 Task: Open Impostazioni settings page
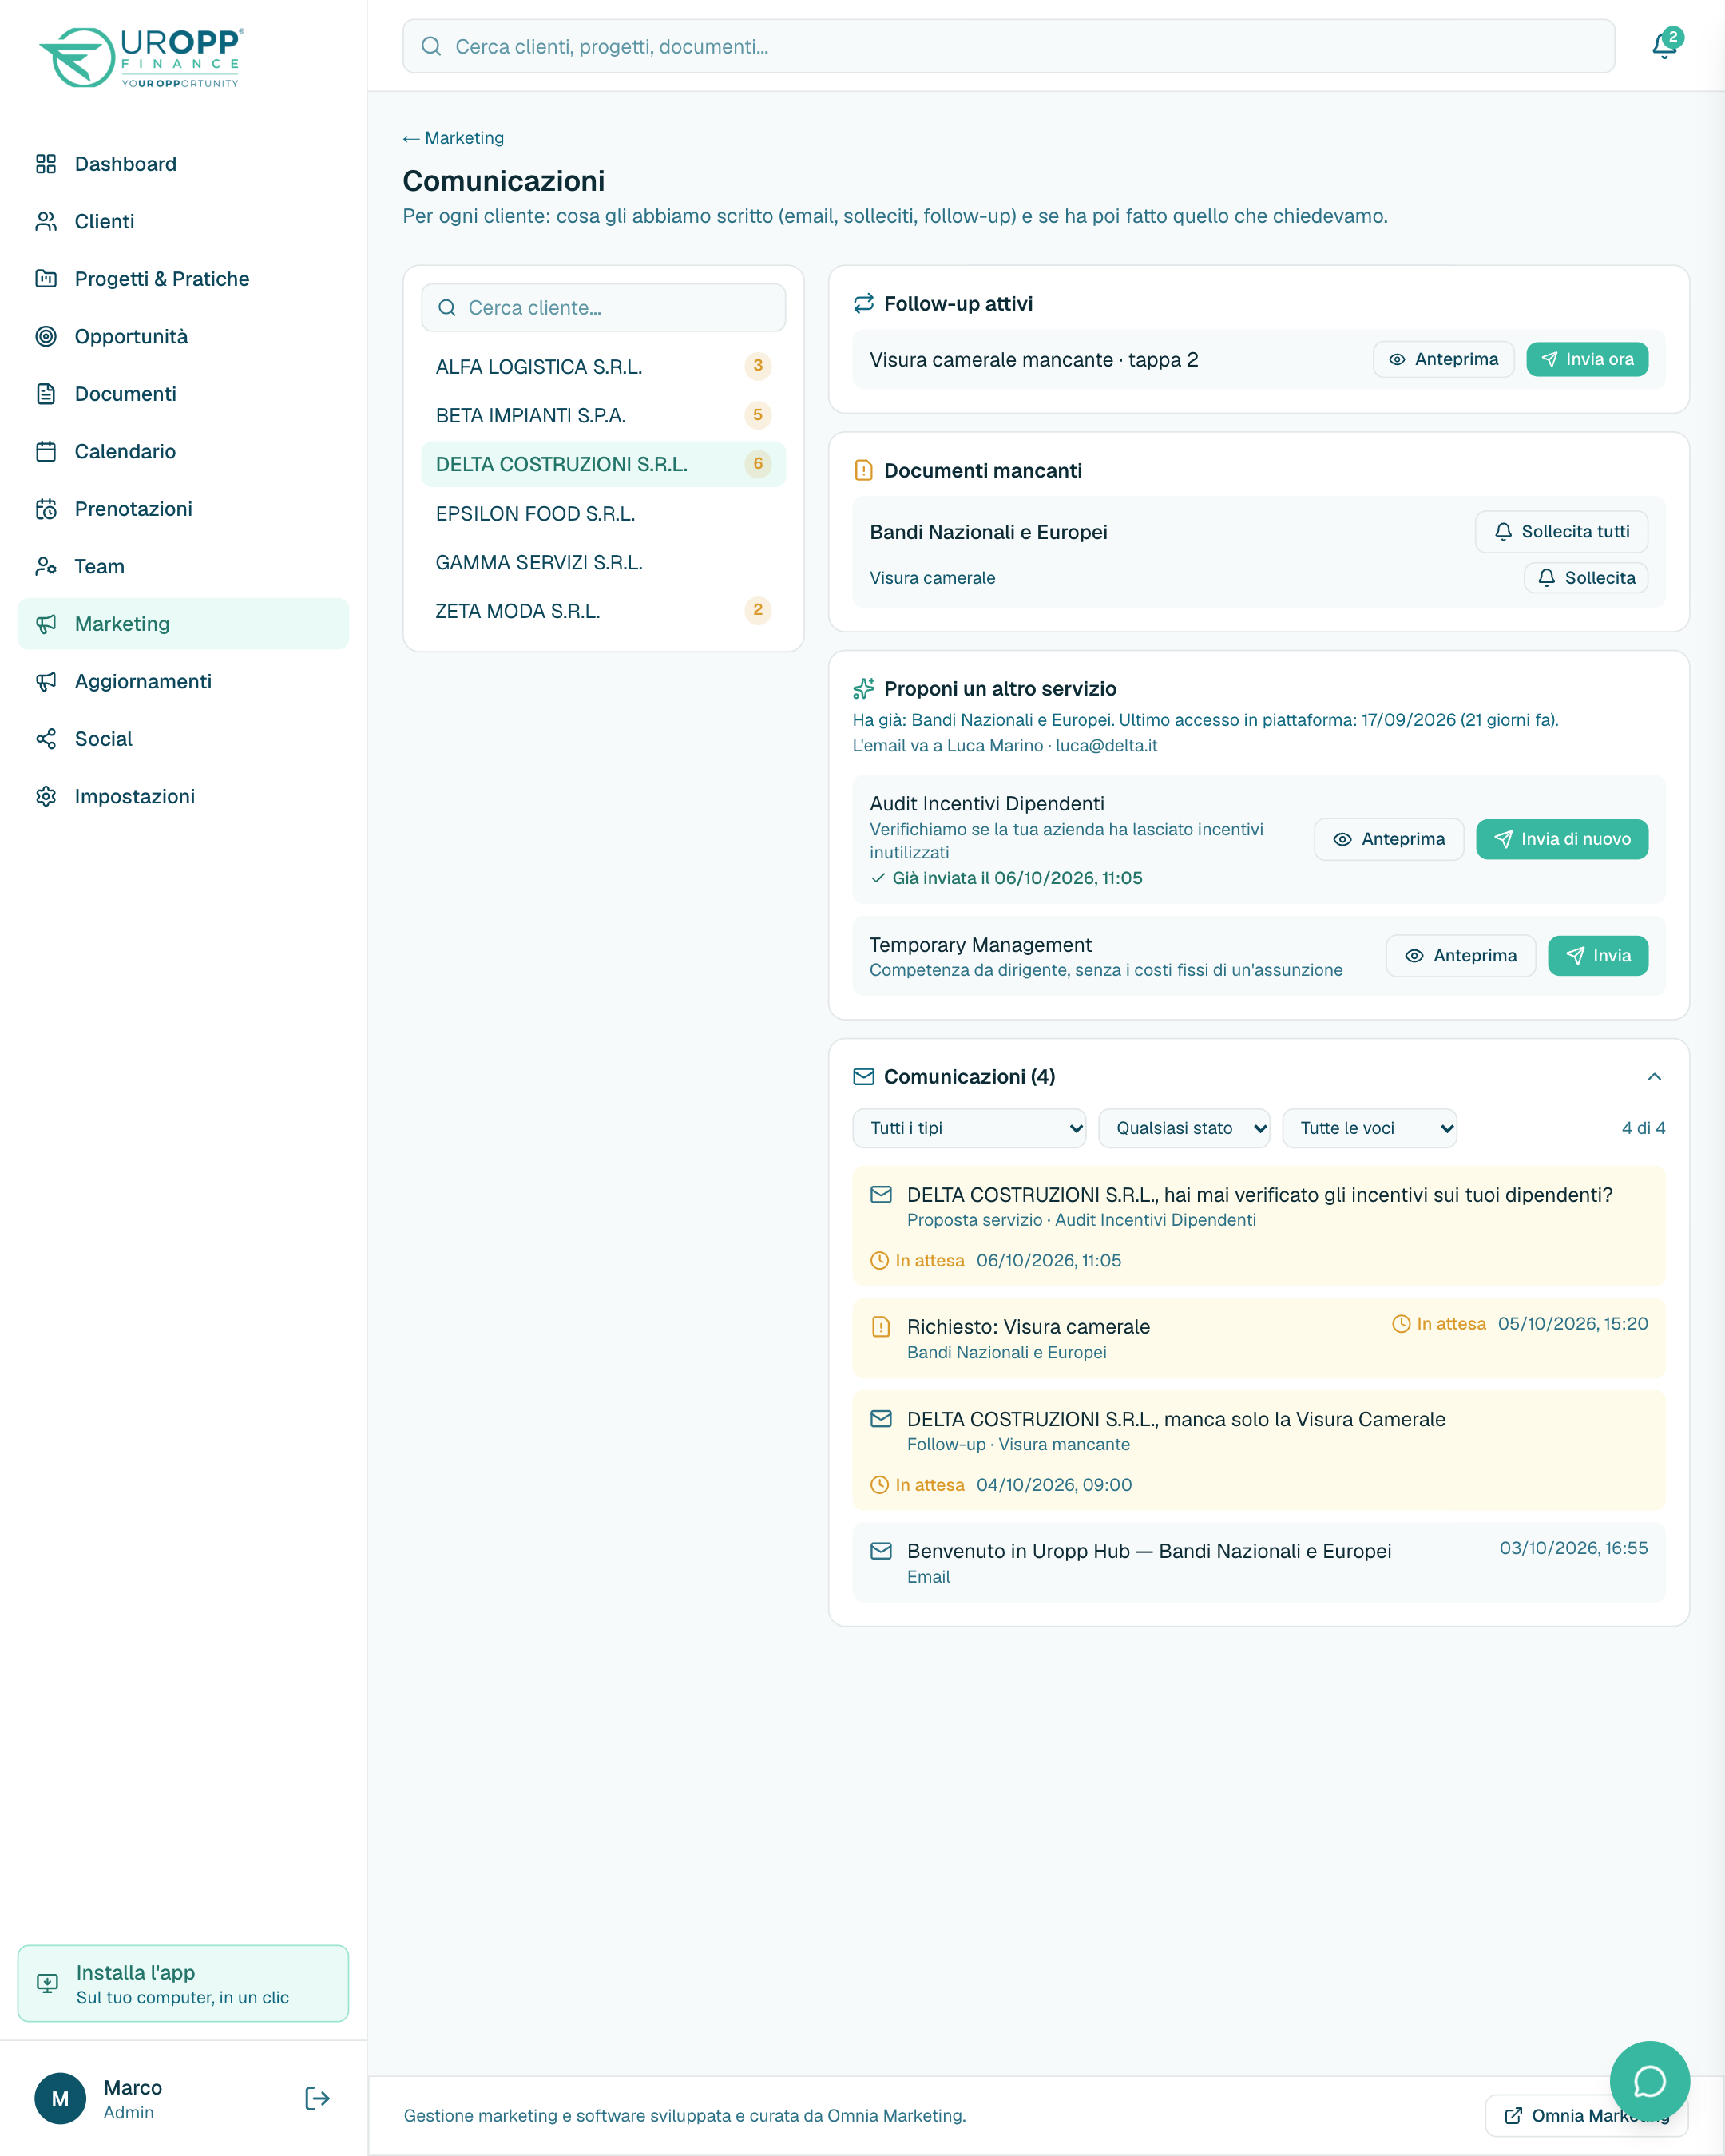click(x=183, y=796)
